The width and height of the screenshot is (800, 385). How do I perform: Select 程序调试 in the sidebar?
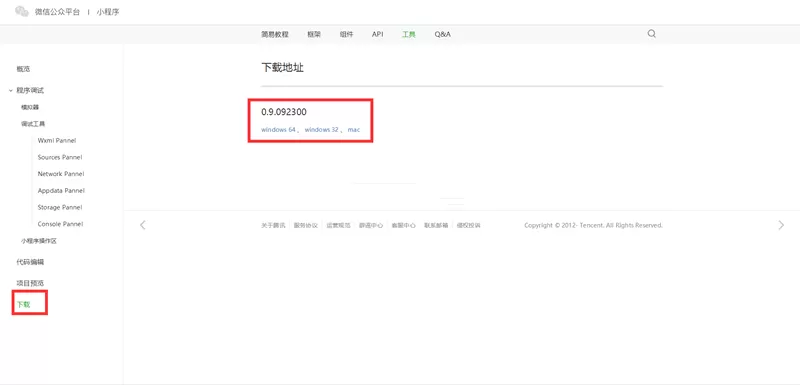pos(30,90)
